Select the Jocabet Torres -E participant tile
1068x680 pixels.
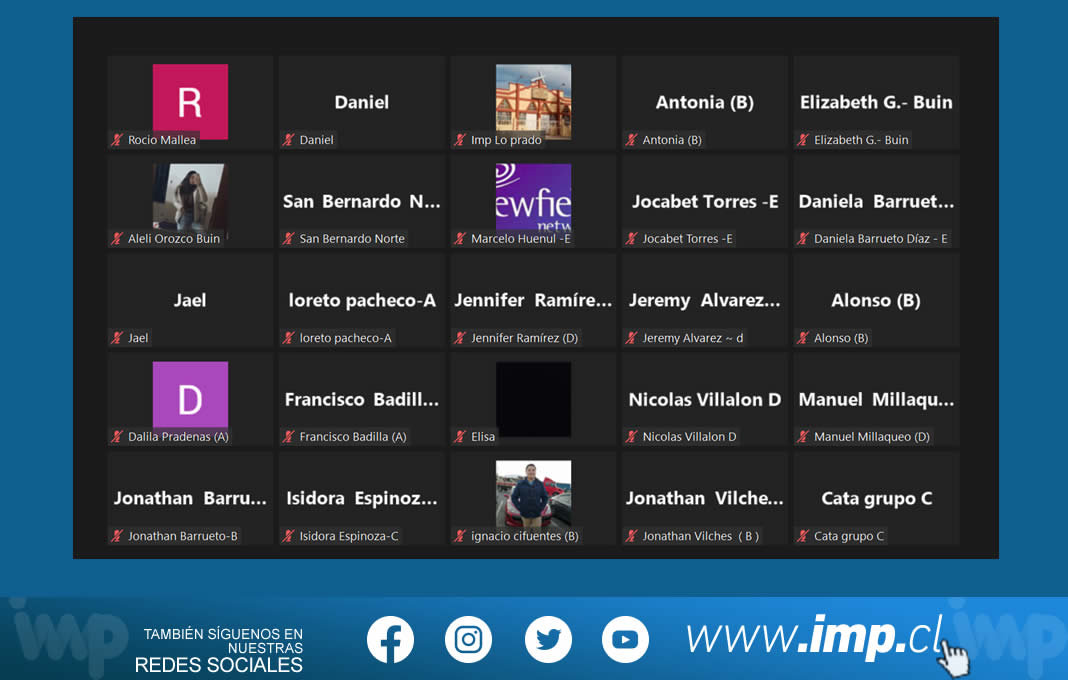point(704,202)
